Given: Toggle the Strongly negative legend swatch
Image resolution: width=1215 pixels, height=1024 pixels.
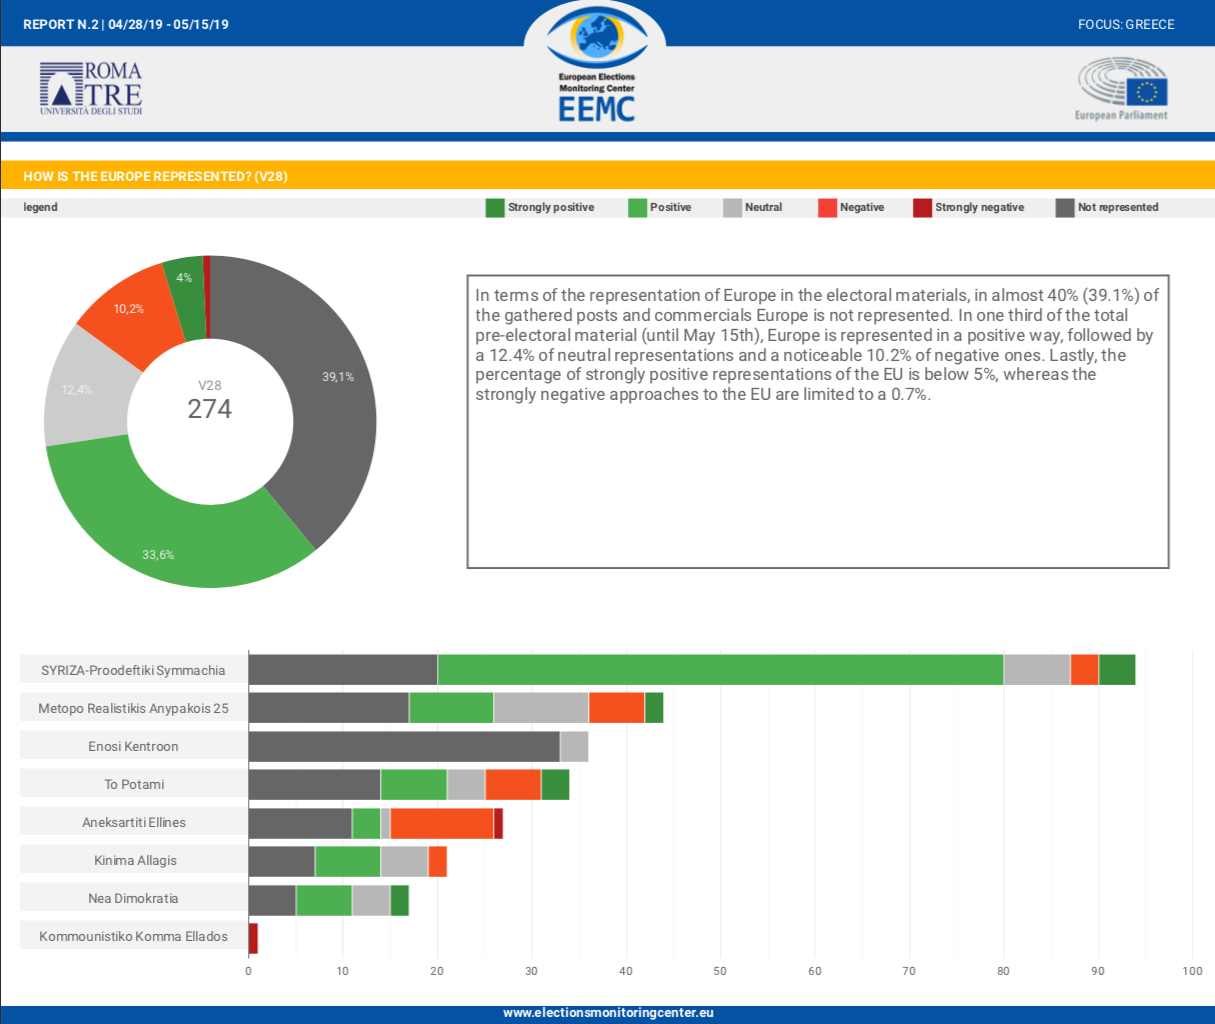Looking at the screenshot, I should point(922,208).
